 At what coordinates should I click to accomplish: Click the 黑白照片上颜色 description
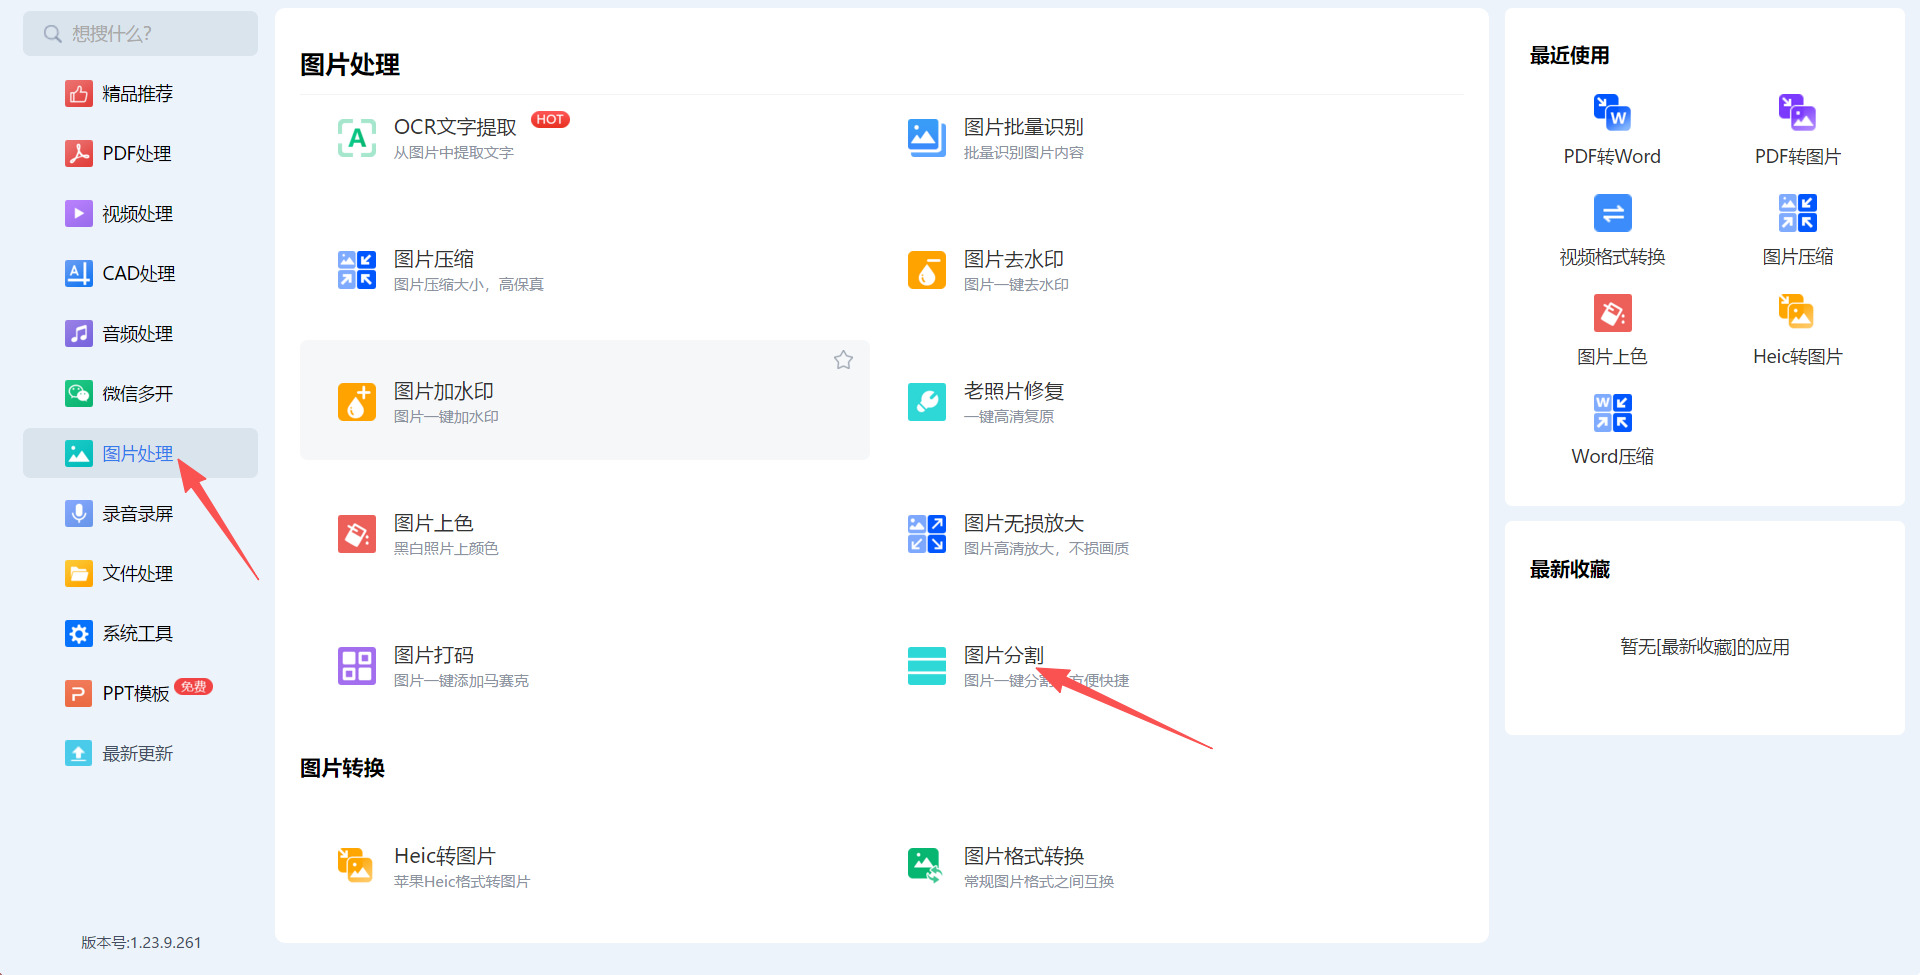click(446, 549)
